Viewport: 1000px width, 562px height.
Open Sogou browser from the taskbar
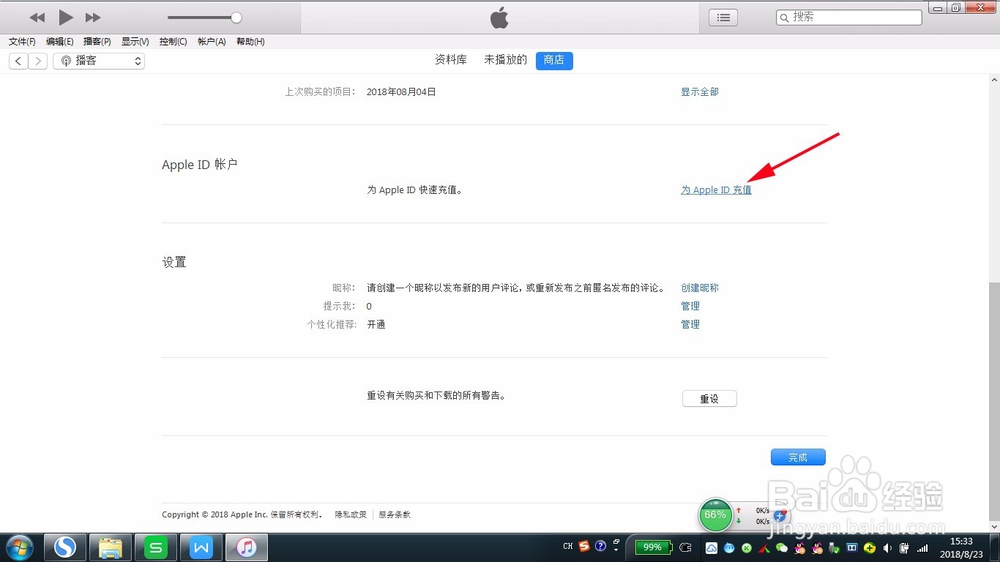(64, 547)
